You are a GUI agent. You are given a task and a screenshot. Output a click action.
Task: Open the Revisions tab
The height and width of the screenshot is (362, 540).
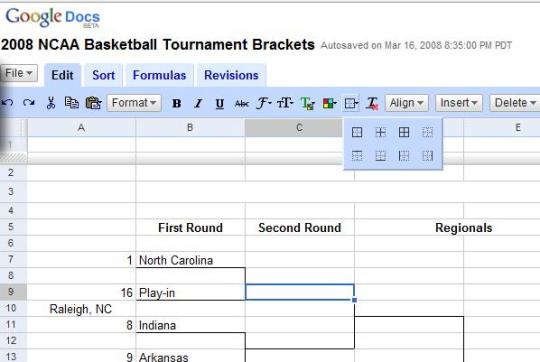pyautogui.click(x=231, y=75)
